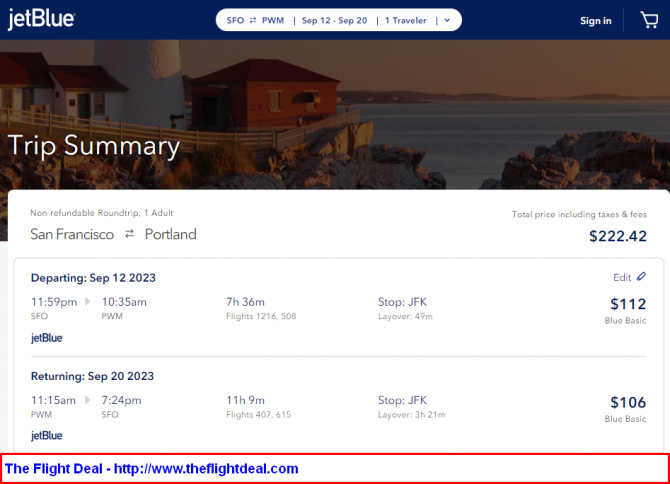Click the Returning: Sep 20 2023 heading
Screen dimensions: 670x484
point(92,376)
